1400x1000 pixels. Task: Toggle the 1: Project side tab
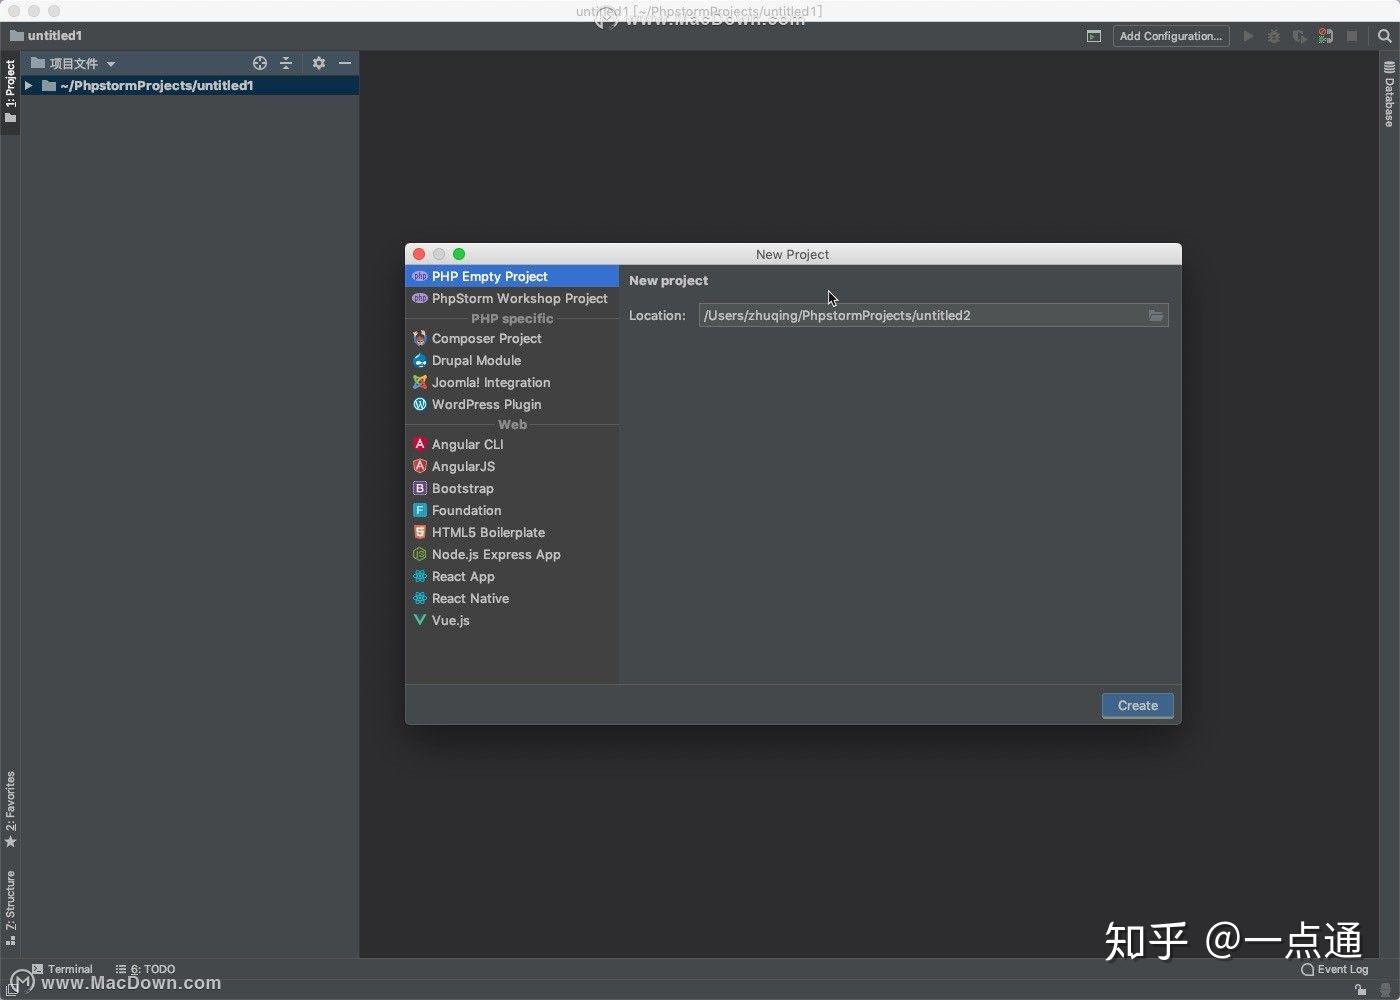click(10, 91)
